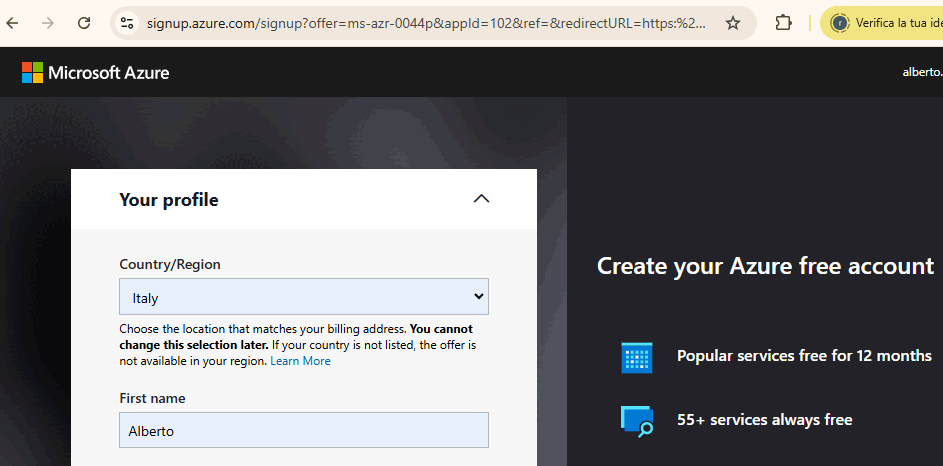The height and width of the screenshot is (466, 943).
Task: Click Popular services free for 12 months text
Action: tap(804, 355)
